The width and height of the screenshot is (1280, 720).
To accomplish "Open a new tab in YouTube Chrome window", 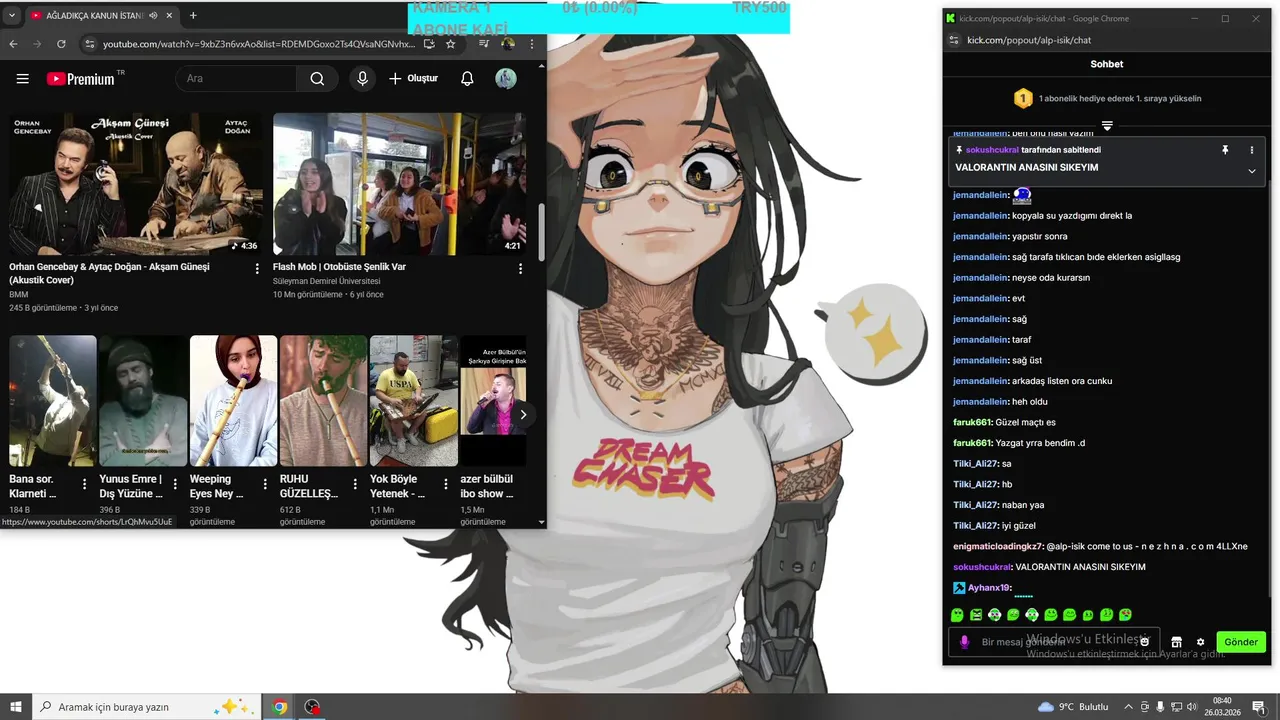I will tap(193, 15).
